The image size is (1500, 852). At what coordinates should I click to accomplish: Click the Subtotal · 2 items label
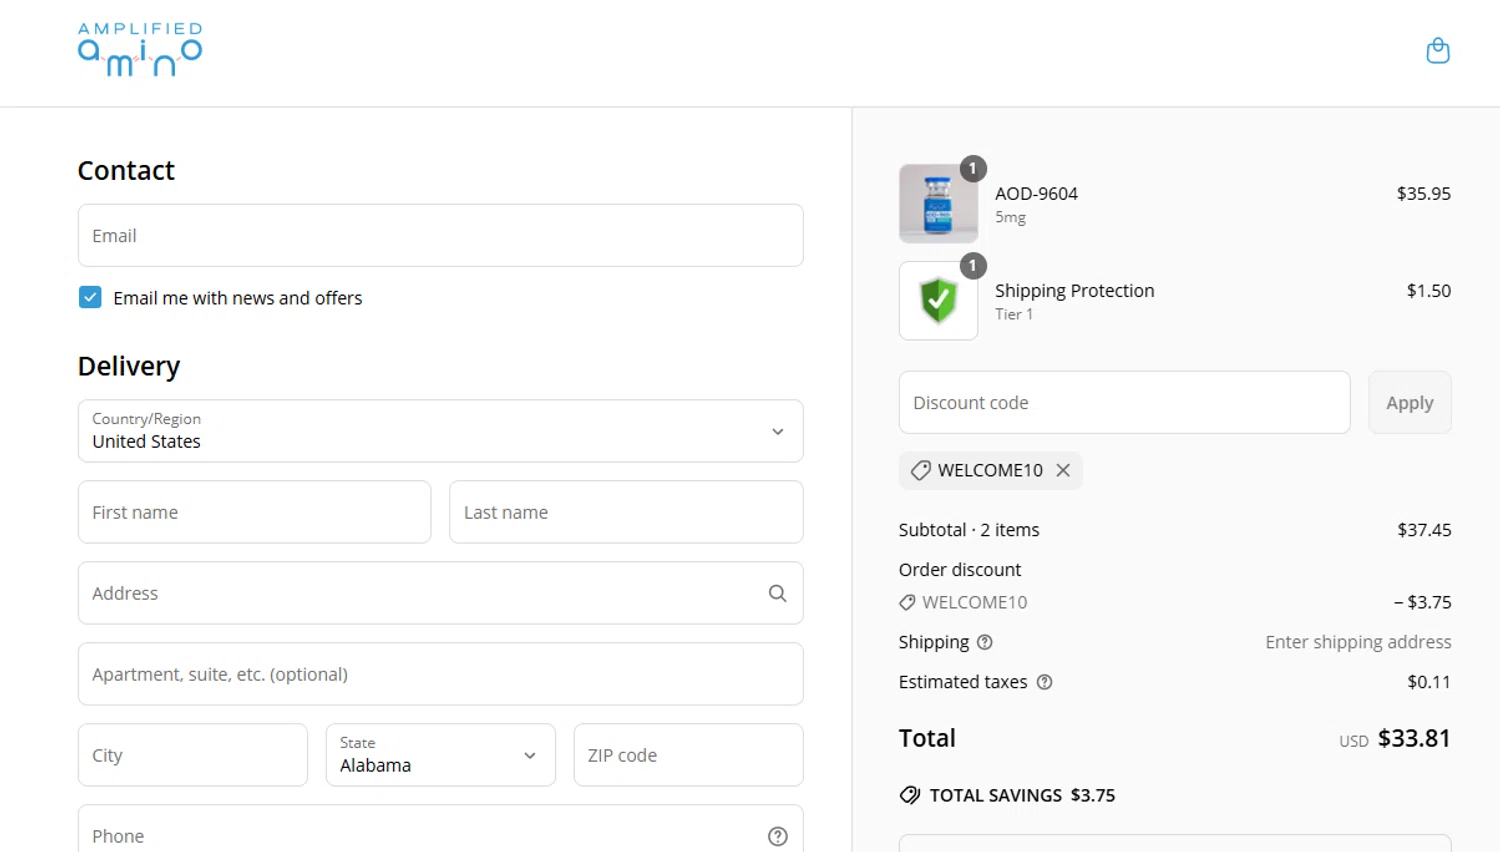pos(969,530)
